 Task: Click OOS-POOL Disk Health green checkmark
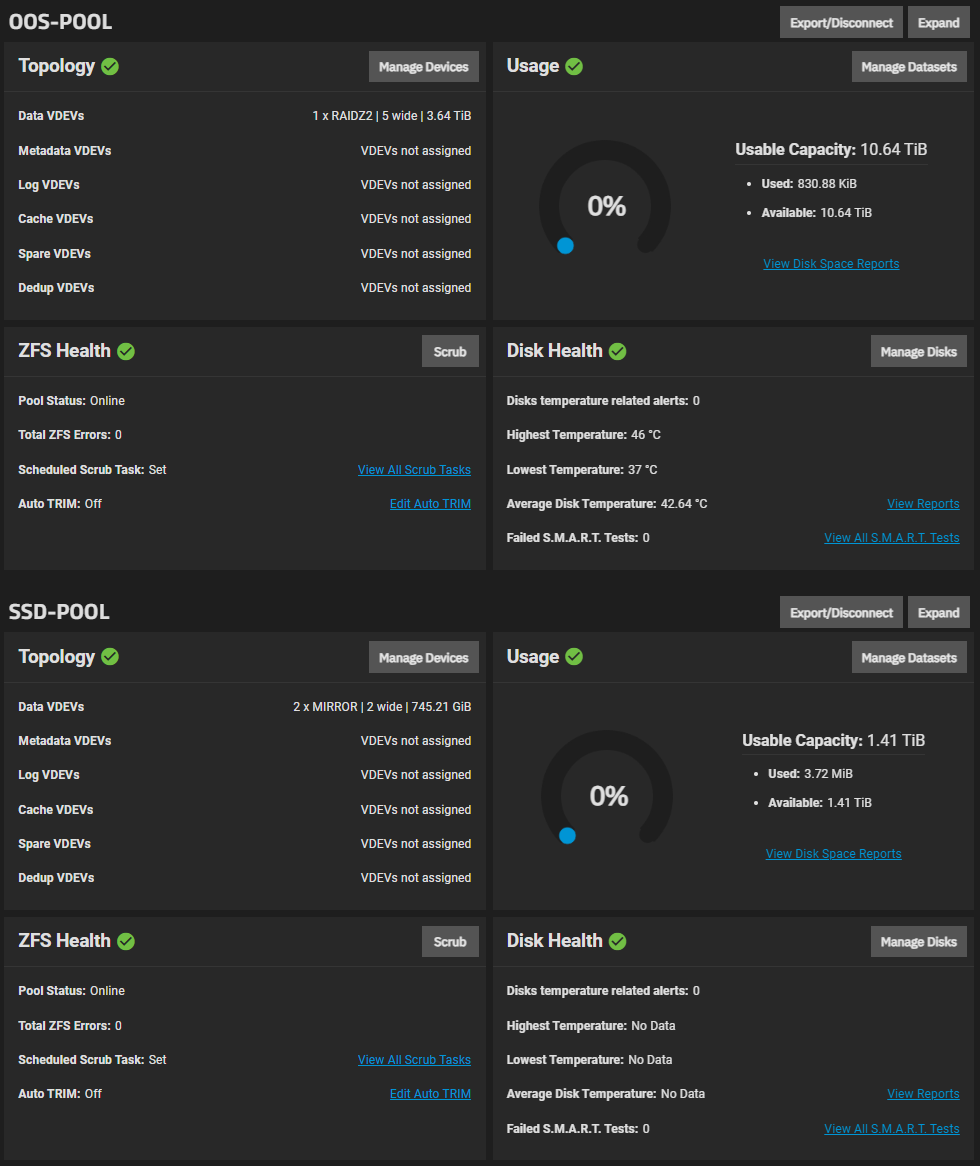tap(618, 352)
